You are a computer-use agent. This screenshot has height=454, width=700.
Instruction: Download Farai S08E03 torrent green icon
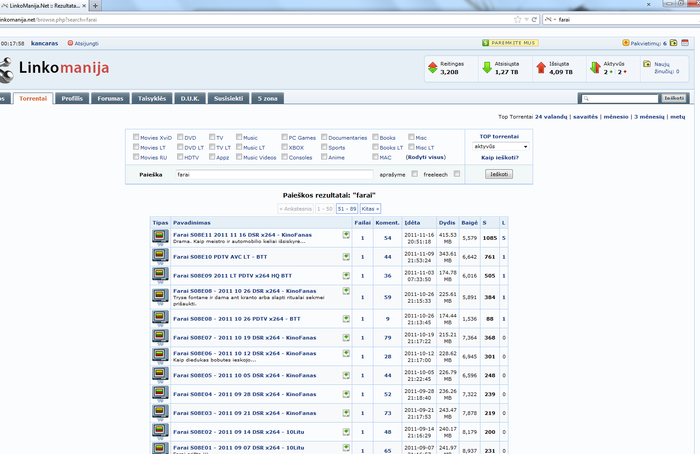346,413
